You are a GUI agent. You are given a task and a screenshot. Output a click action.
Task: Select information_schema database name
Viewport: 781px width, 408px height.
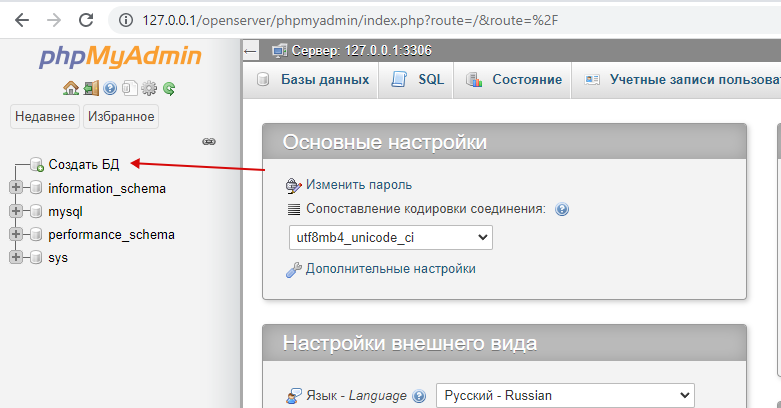(107, 188)
